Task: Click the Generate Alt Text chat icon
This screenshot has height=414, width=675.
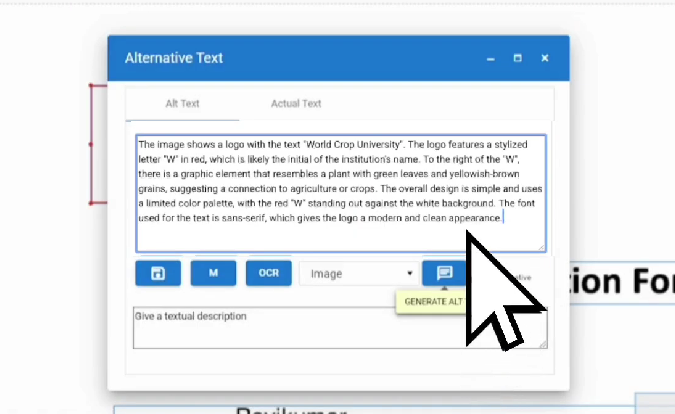Action: [445, 273]
